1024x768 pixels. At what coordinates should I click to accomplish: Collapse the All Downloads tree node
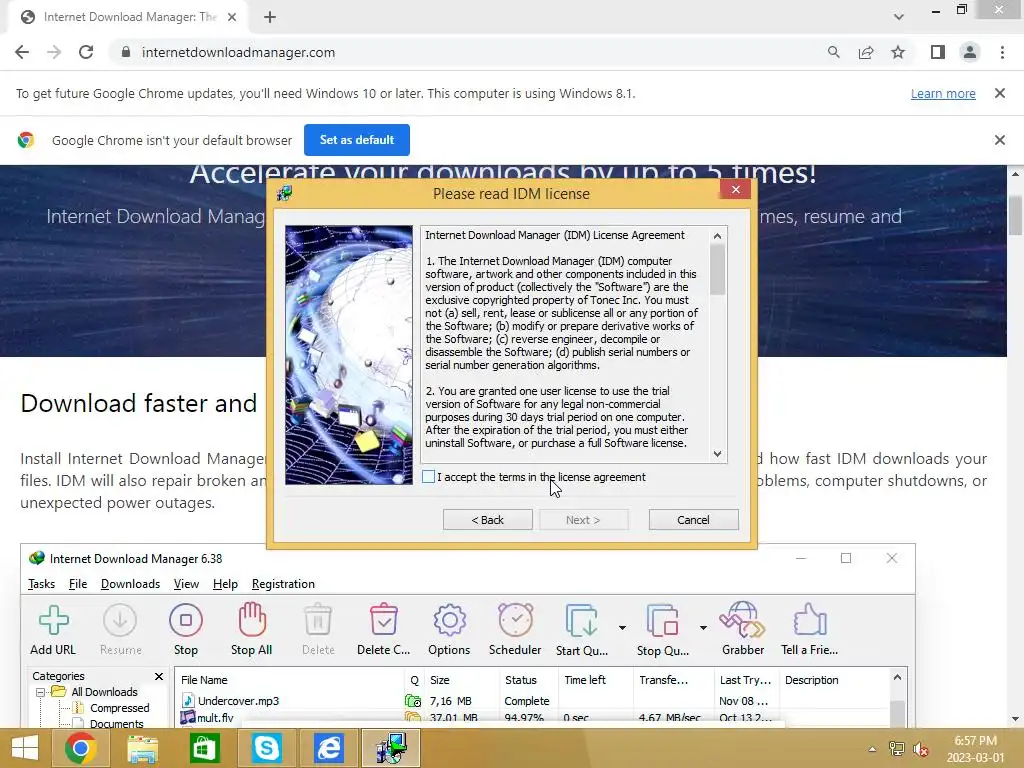pyautogui.click(x=40, y=692)
